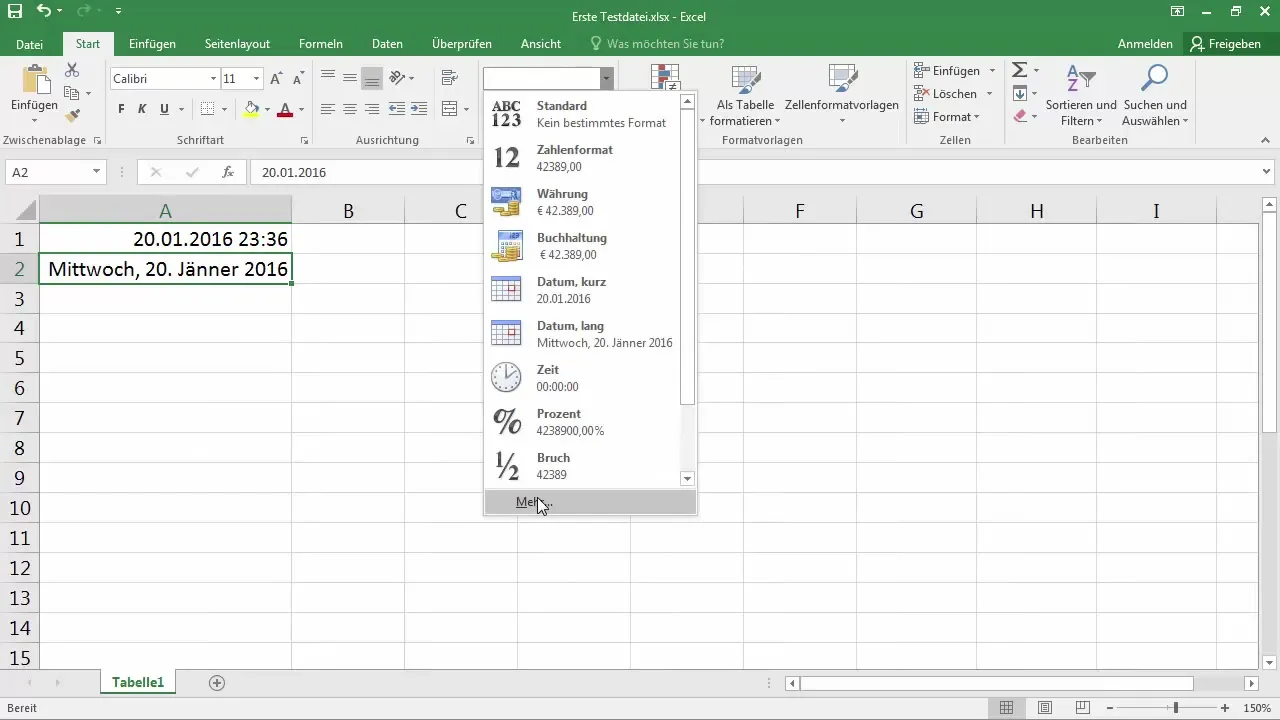Click Format button in Zellen group

(x=948, y=117)
